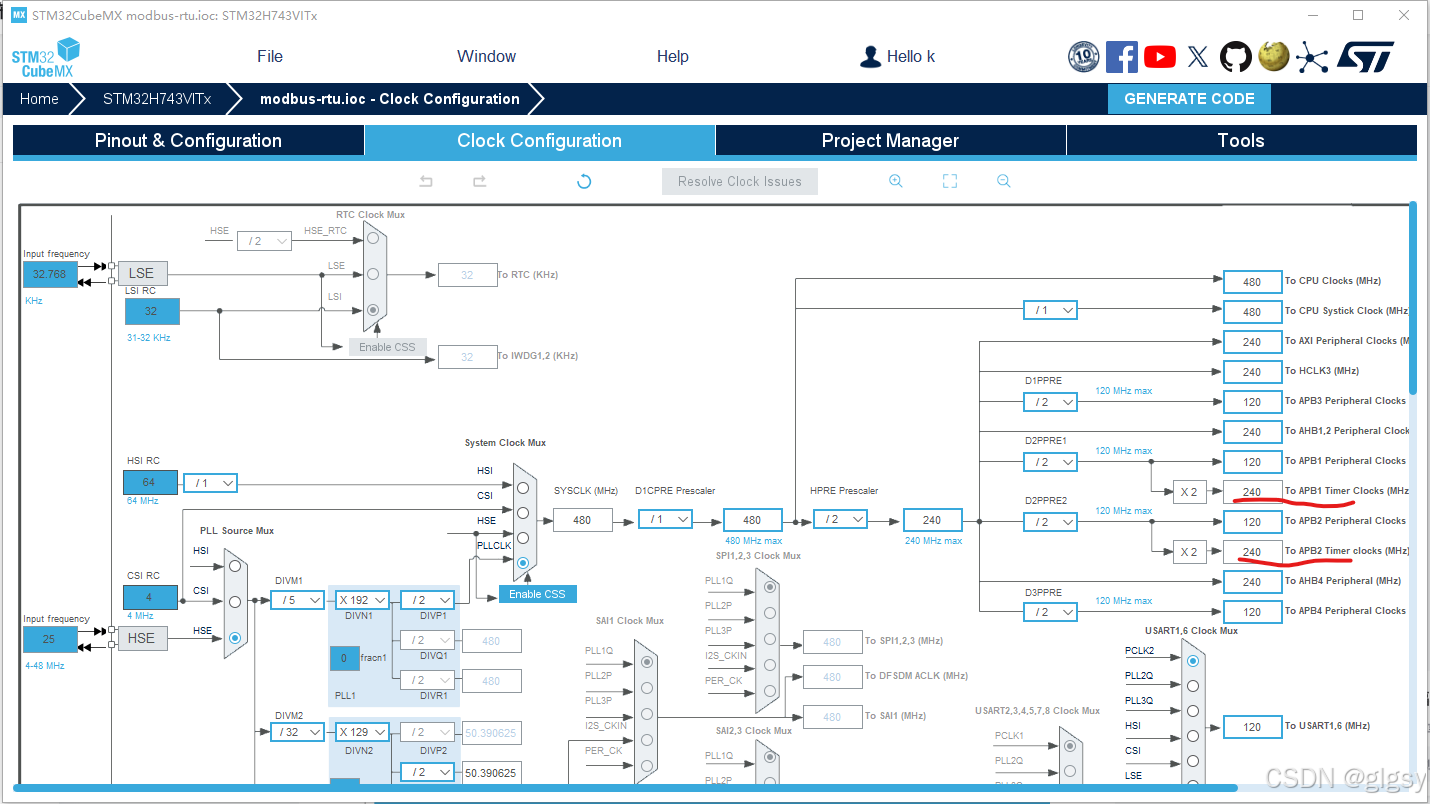Select the PLLCLK radio in System Clock Mux
The height and width of the screenshot is (804, 1430).
[522, 563]
